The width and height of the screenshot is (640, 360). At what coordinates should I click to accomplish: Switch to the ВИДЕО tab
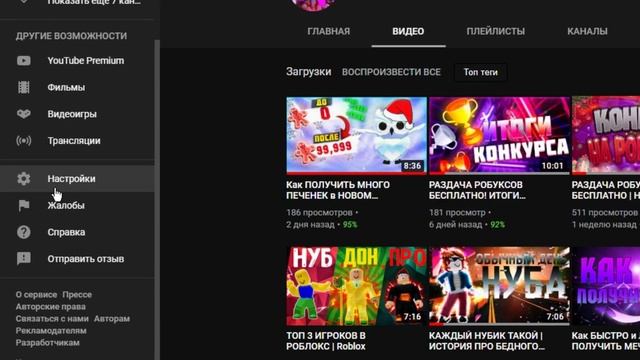click(x=408, y=31)
